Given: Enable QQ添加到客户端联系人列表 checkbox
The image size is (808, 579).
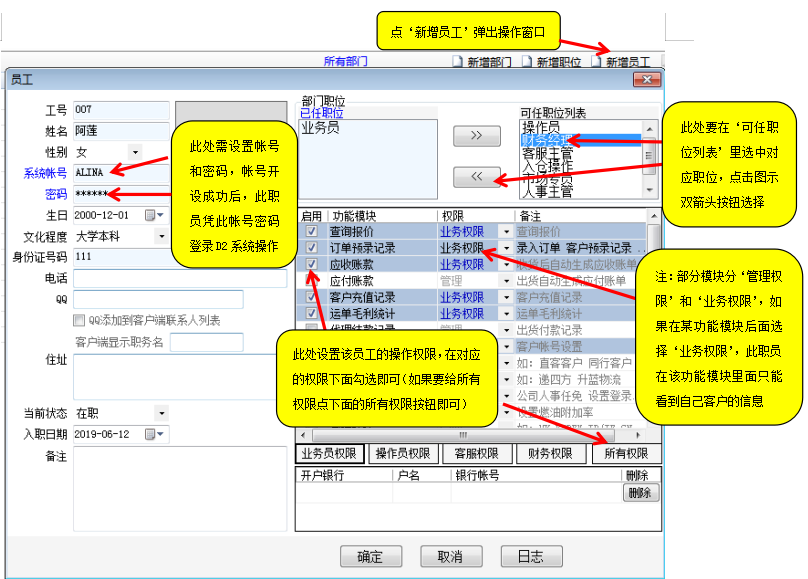Looking at the screenshot, I should pos(80,321).
